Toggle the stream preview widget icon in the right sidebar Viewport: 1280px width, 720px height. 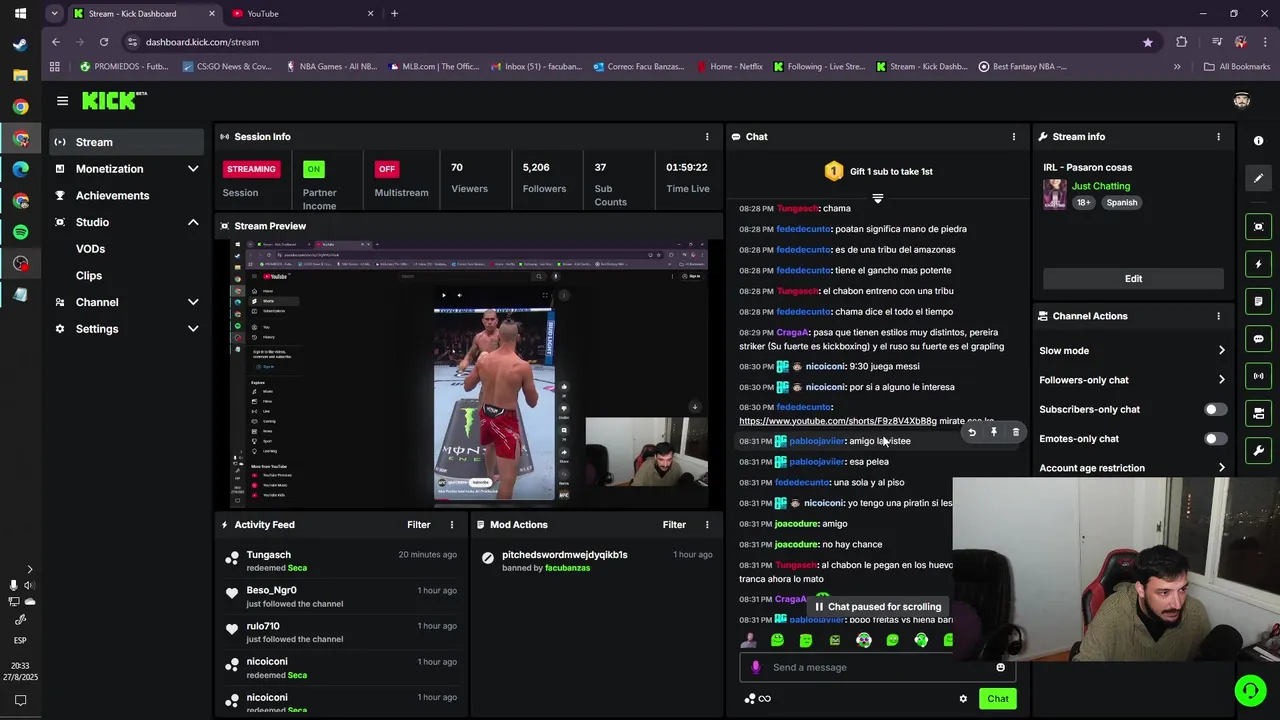click(x=1259, y=227)
